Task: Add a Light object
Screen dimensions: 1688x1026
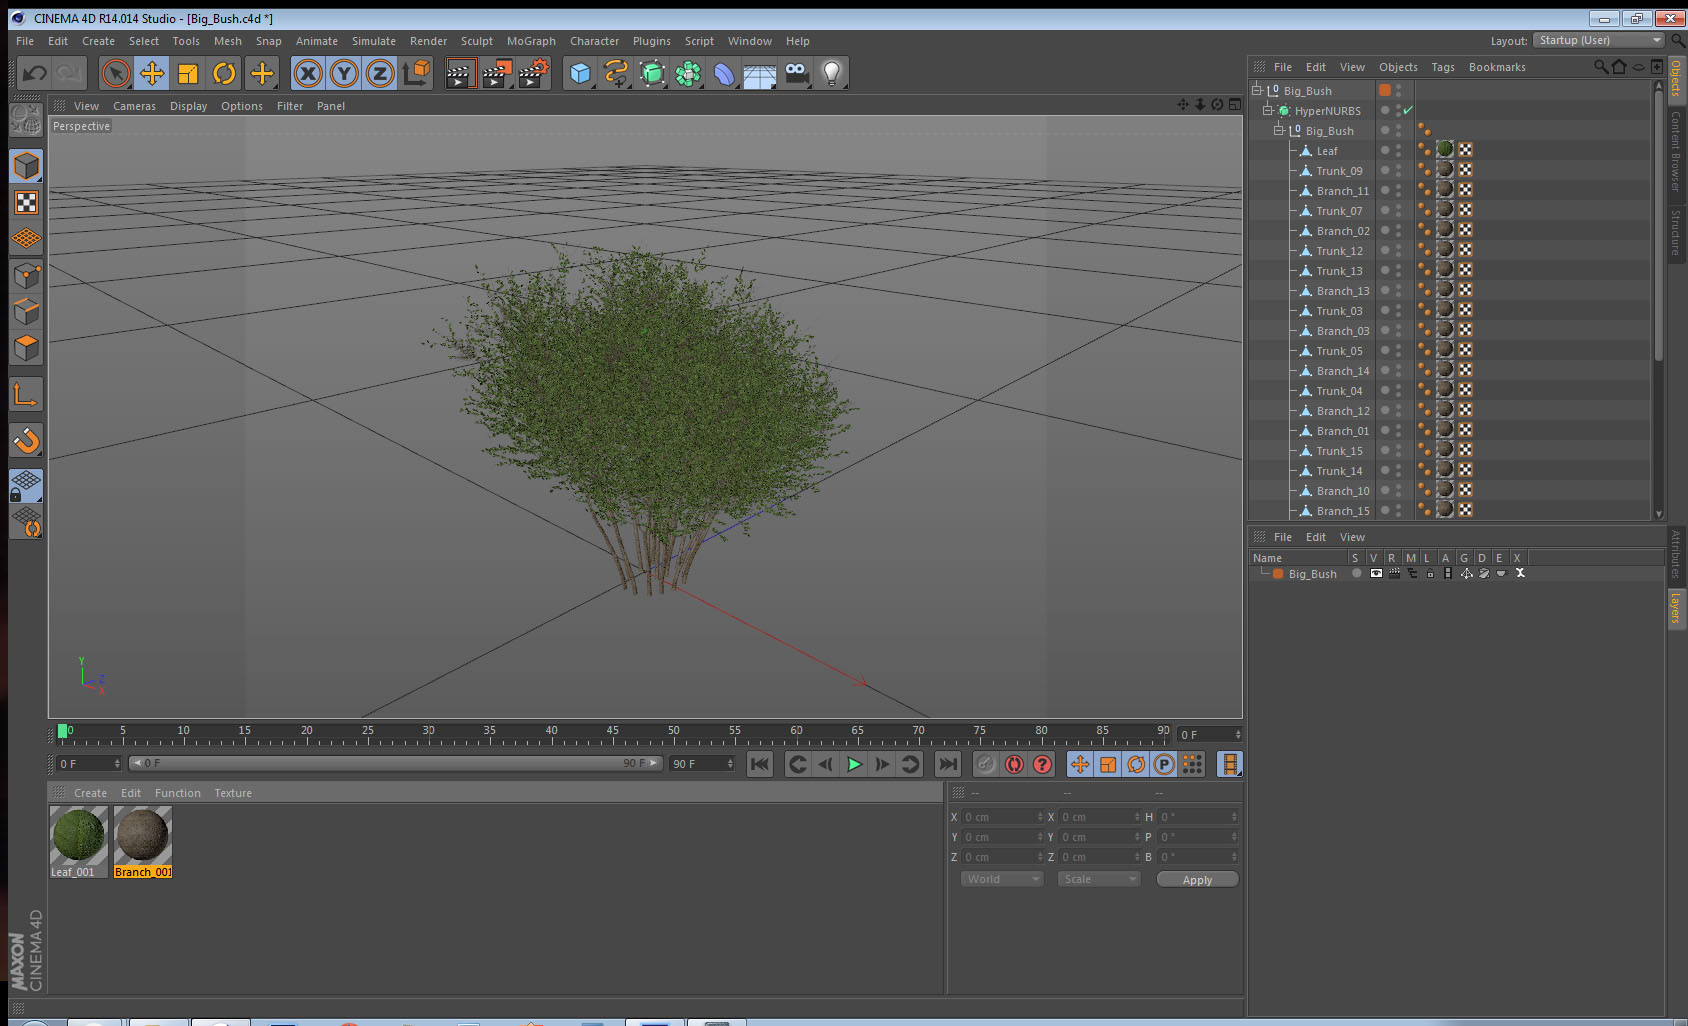Action: point(832,73)
